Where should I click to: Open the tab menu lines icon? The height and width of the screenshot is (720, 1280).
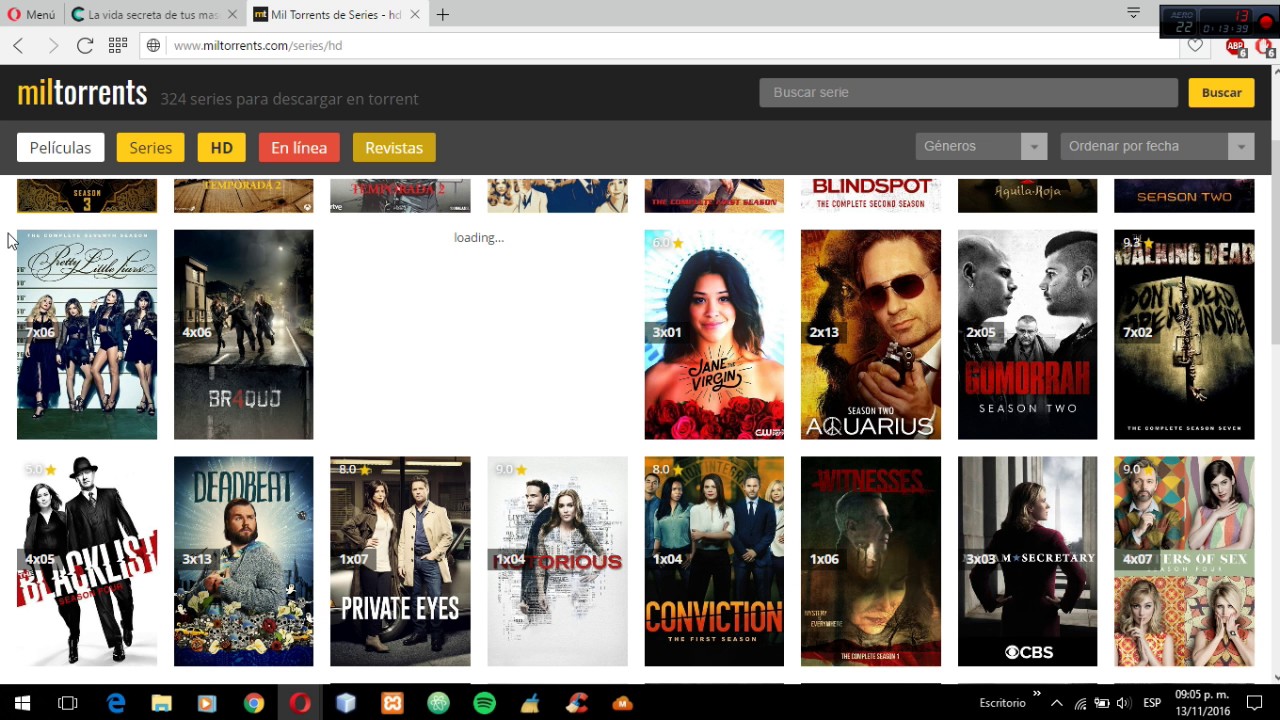tap(1133, 13)
